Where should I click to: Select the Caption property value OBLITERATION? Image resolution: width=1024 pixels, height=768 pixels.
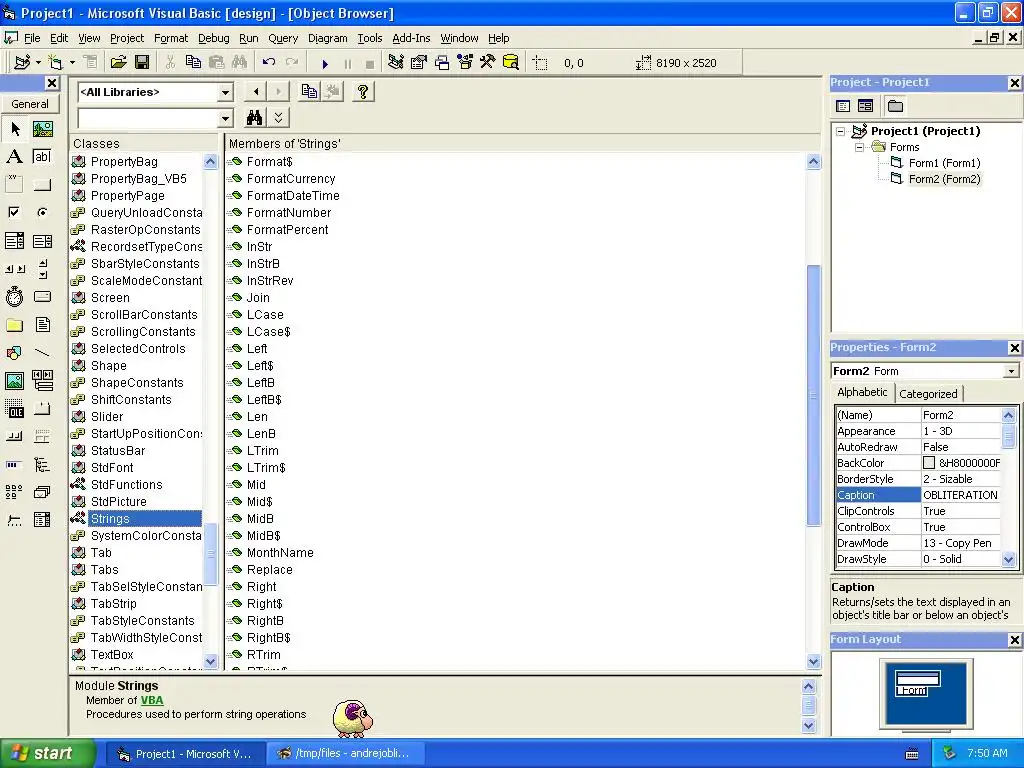960,495
